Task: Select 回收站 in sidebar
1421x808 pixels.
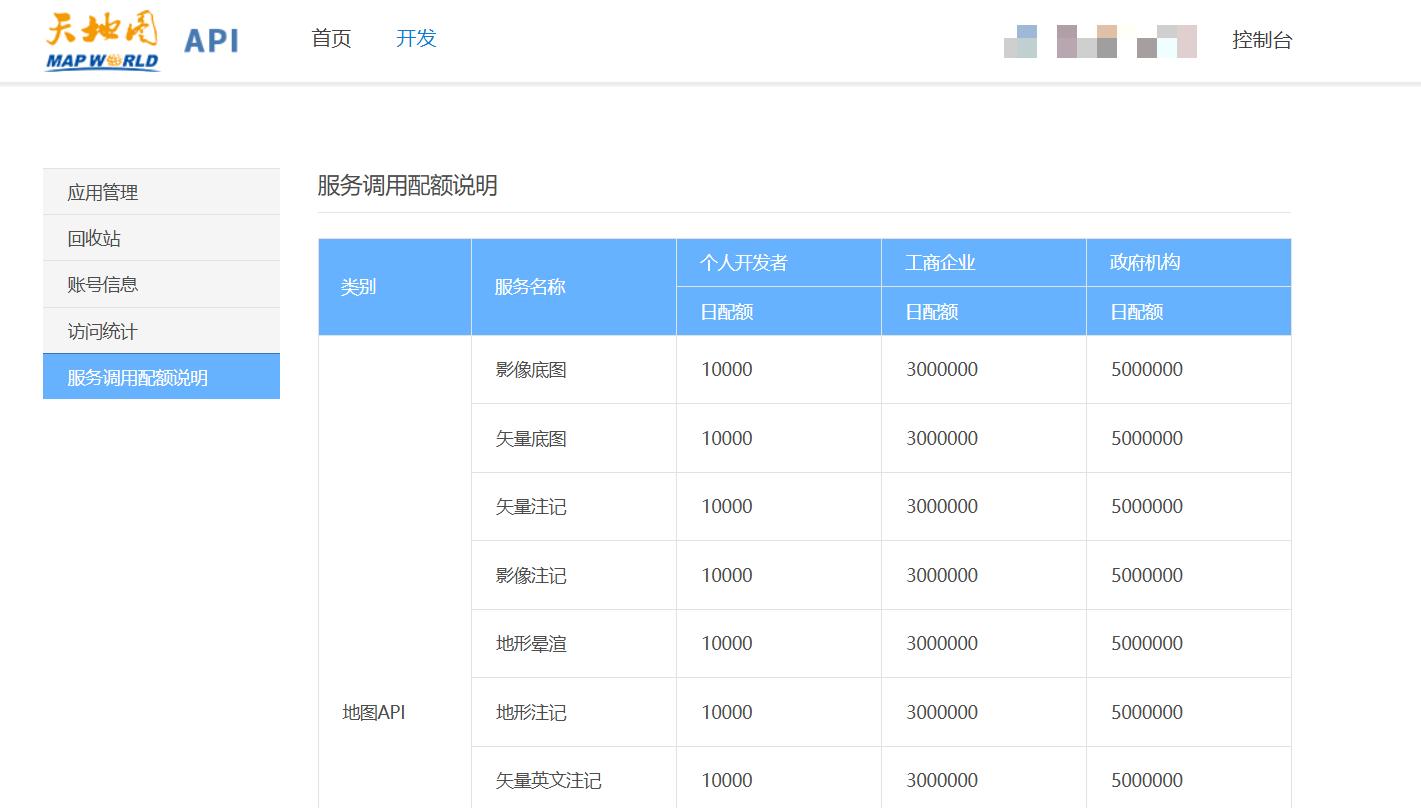Action: coord(161,238)
